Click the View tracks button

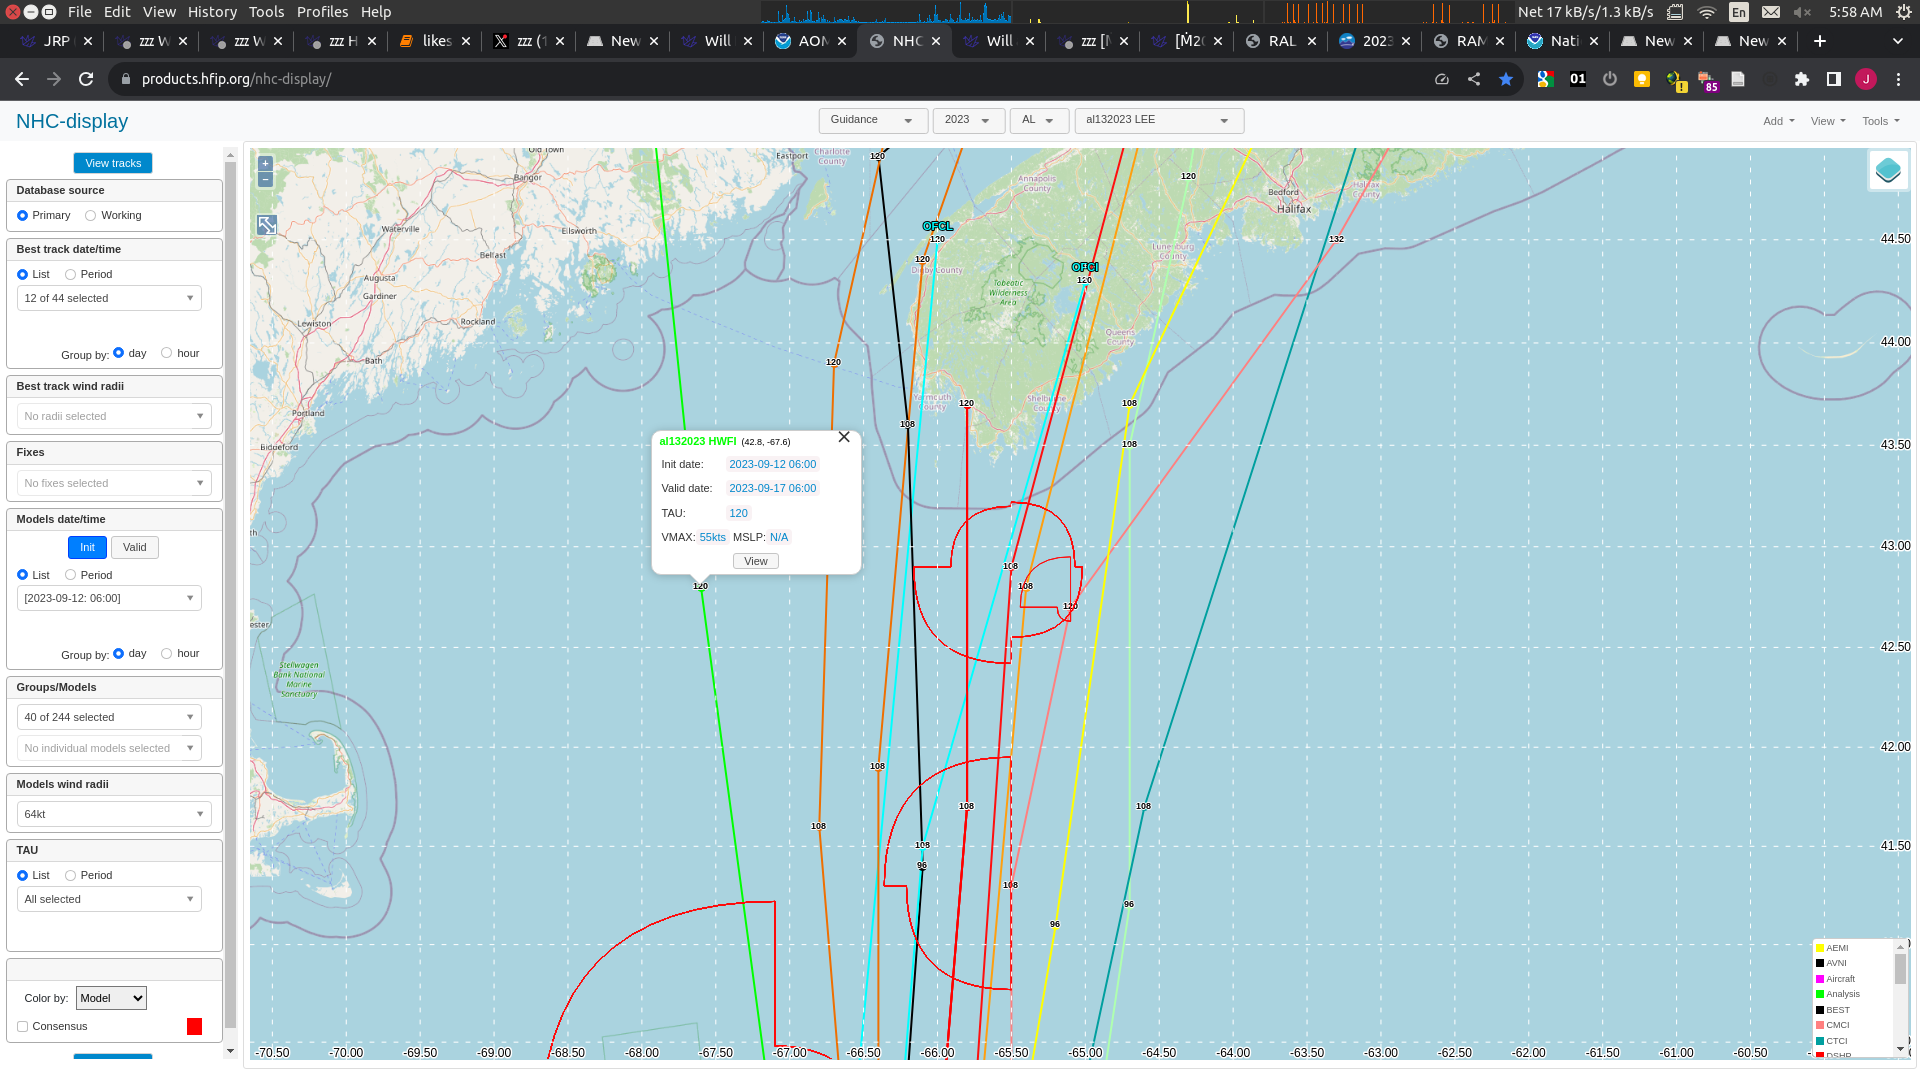tap(113, 163)
